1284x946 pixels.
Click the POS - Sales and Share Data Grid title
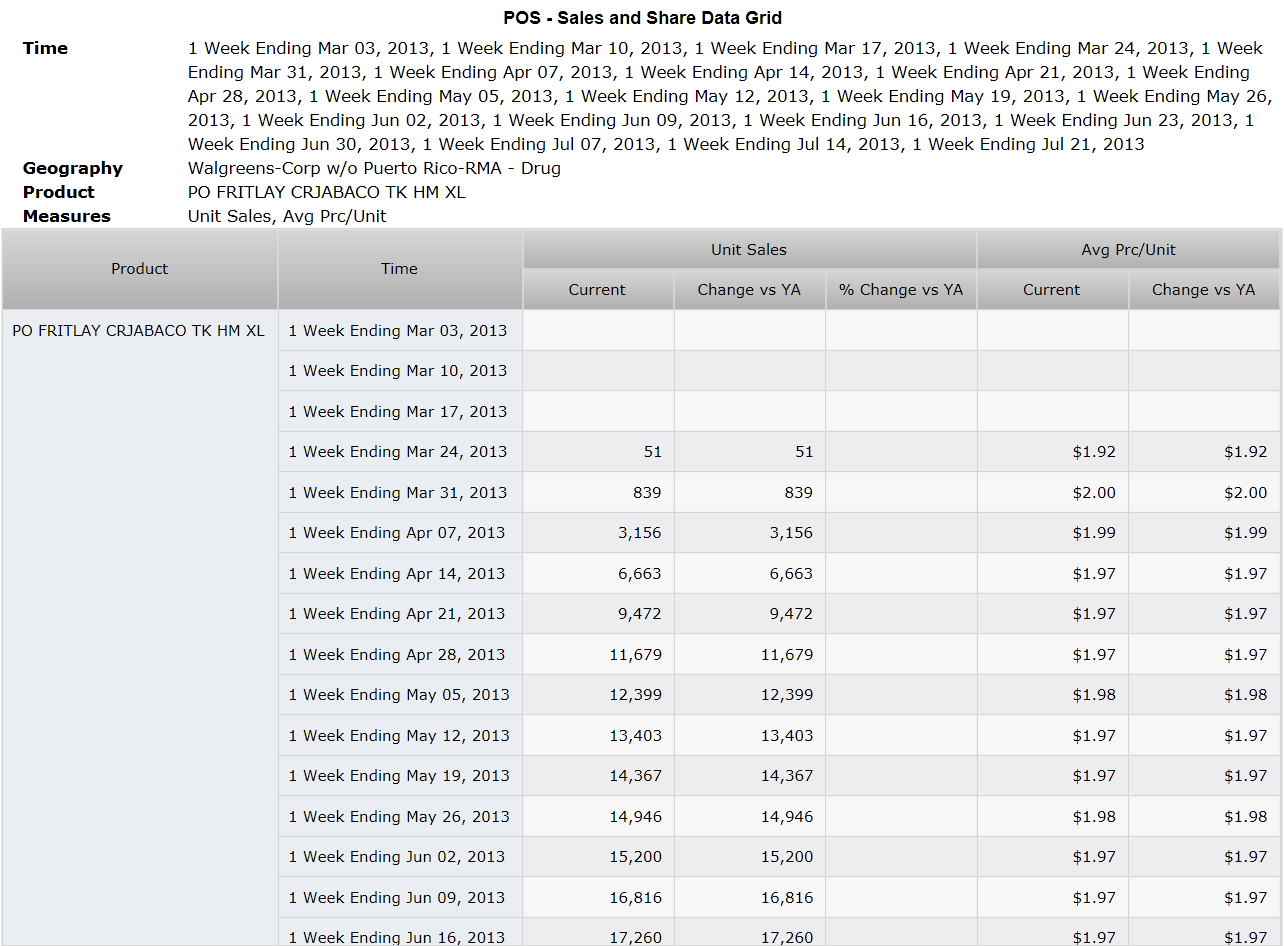click(642, 18)
